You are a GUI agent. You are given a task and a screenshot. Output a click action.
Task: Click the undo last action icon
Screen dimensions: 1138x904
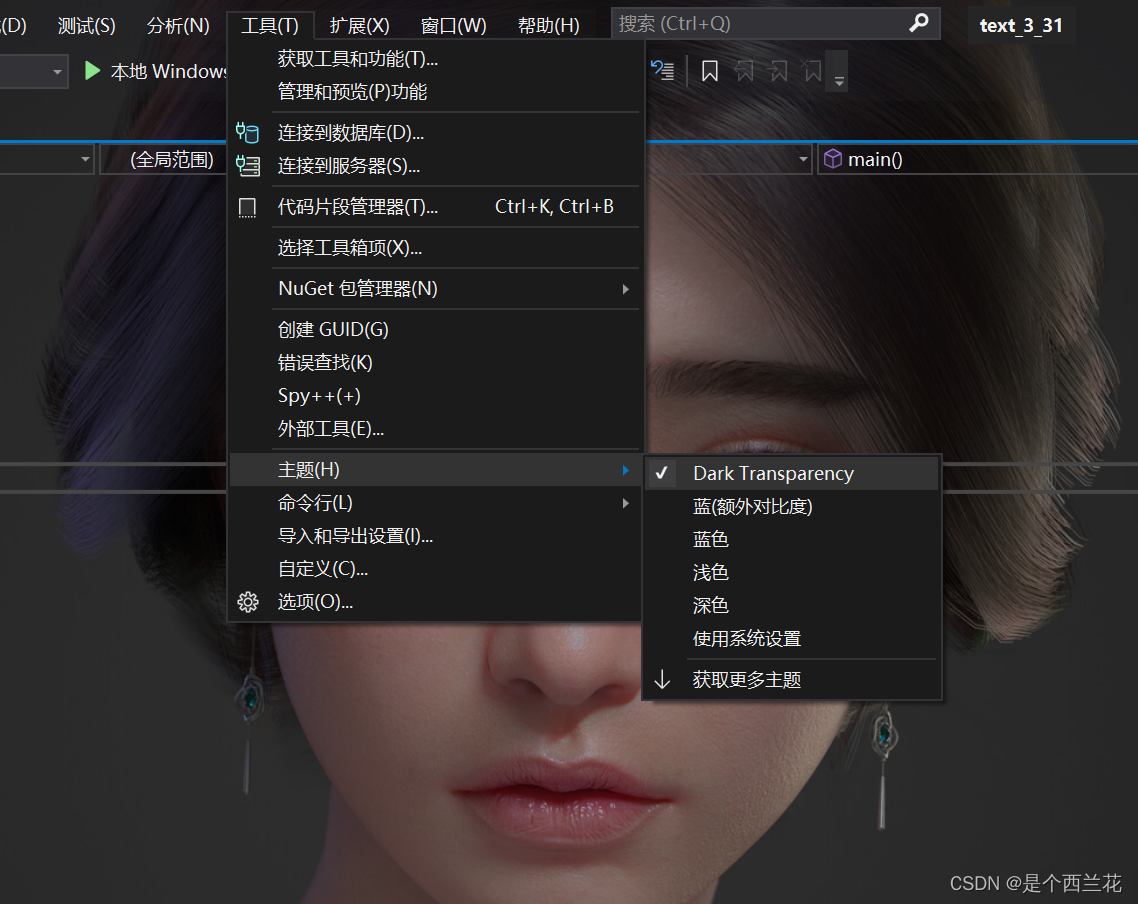663,70
